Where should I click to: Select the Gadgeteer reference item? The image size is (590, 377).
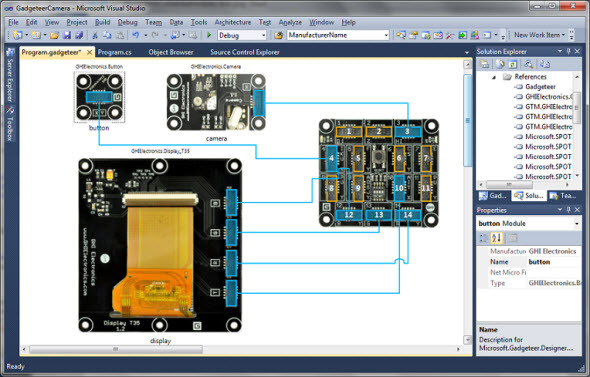tap(540, 87)
